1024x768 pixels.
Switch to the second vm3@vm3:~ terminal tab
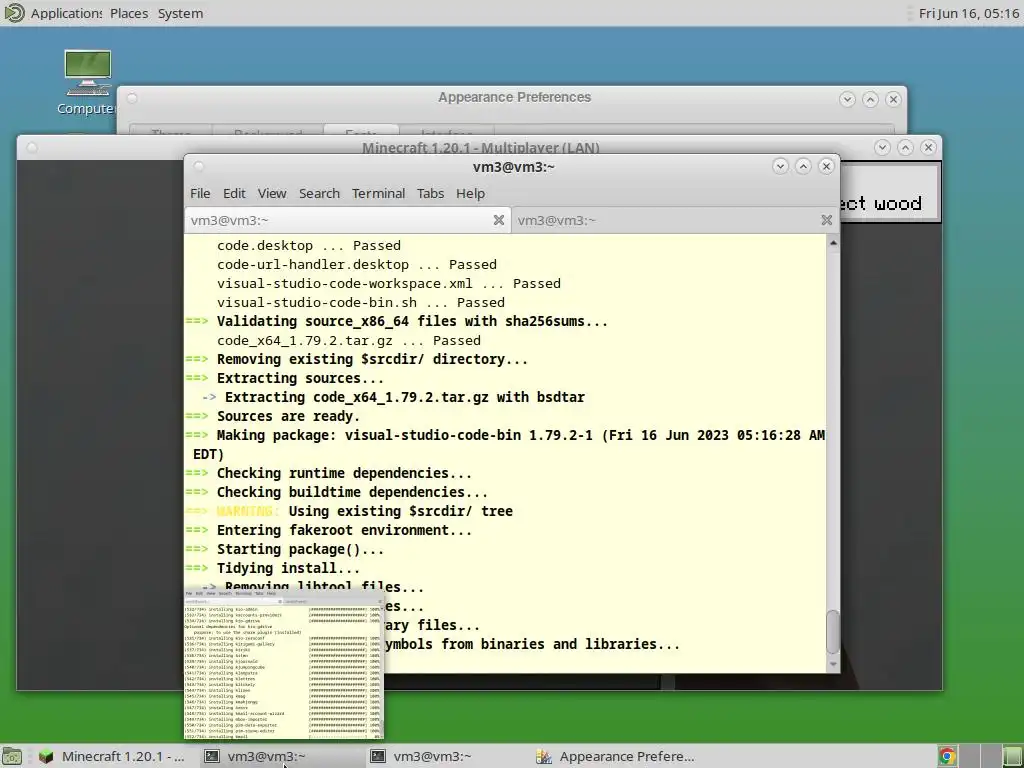point(675,220)
